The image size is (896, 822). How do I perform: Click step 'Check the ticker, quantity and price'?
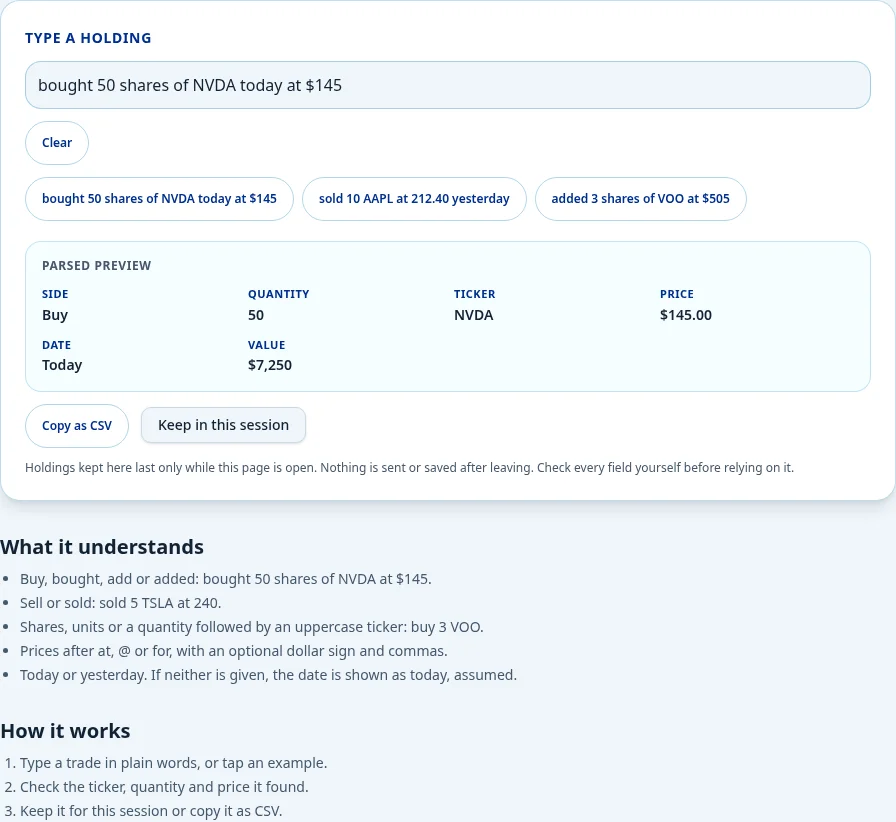click(164, 787)
